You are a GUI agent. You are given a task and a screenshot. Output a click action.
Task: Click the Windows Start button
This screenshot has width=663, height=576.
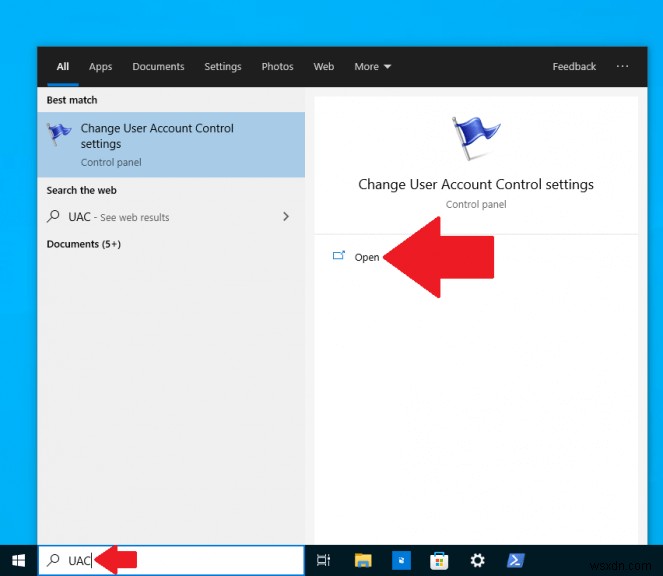pyautogui.click(x=18, y=561)
